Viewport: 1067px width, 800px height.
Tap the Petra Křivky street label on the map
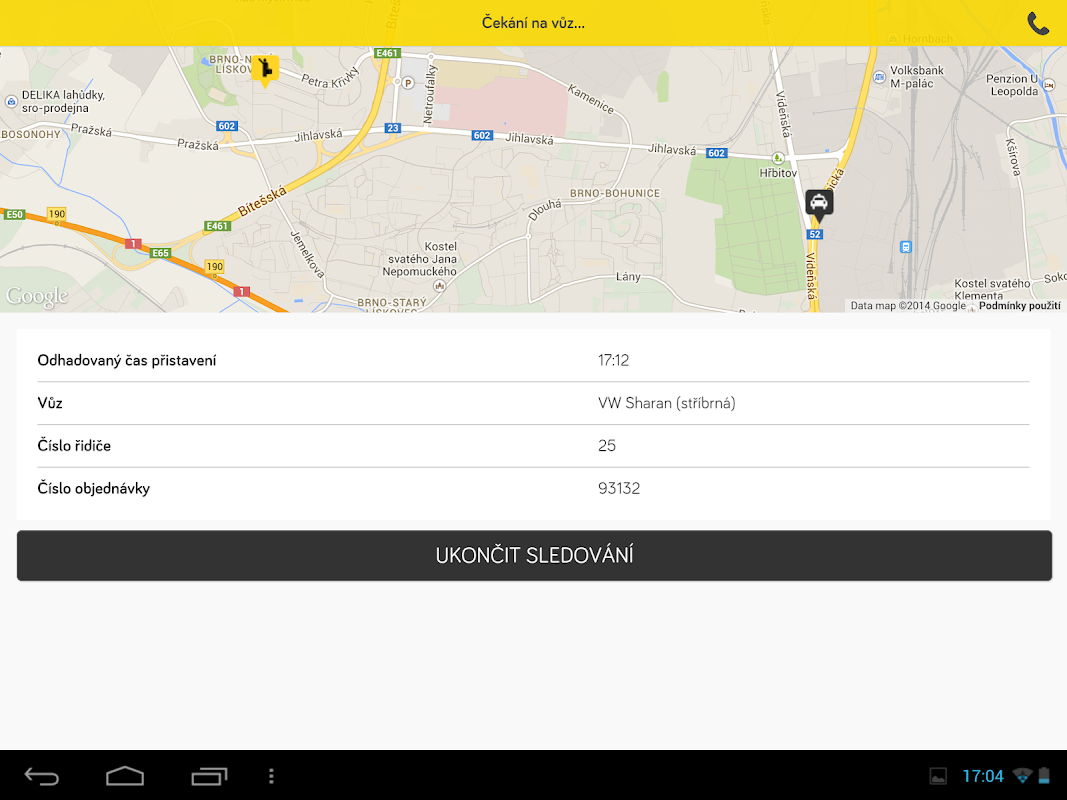click(x=330, y=79)
